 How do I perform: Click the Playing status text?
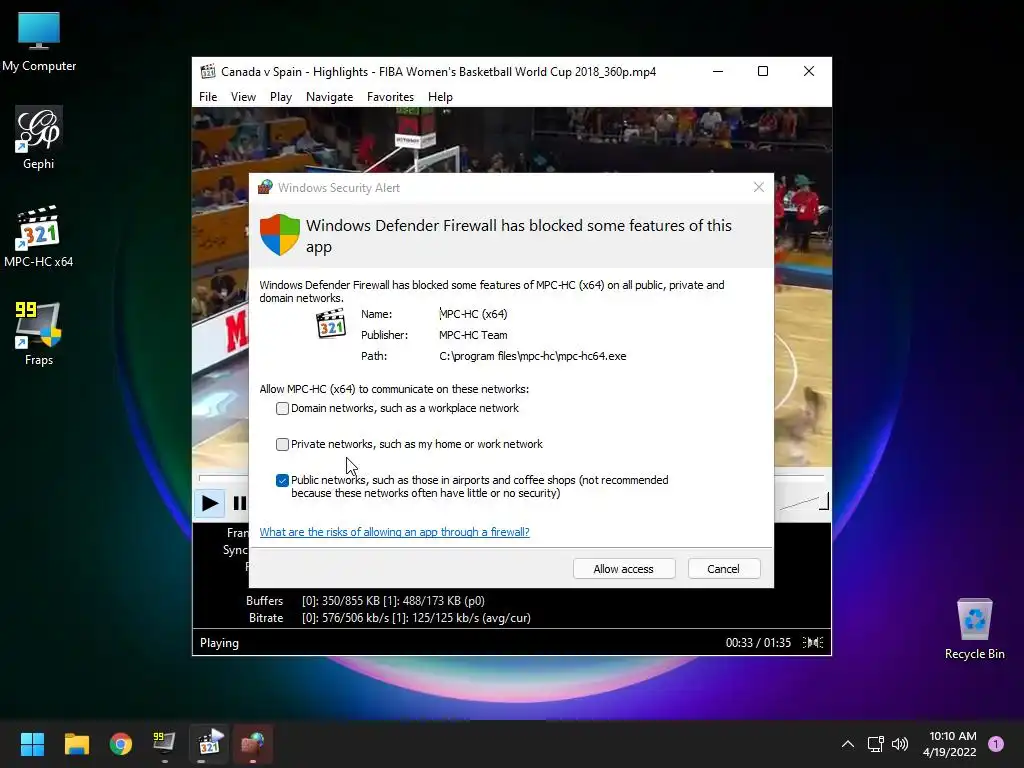(x=219, y=643)
